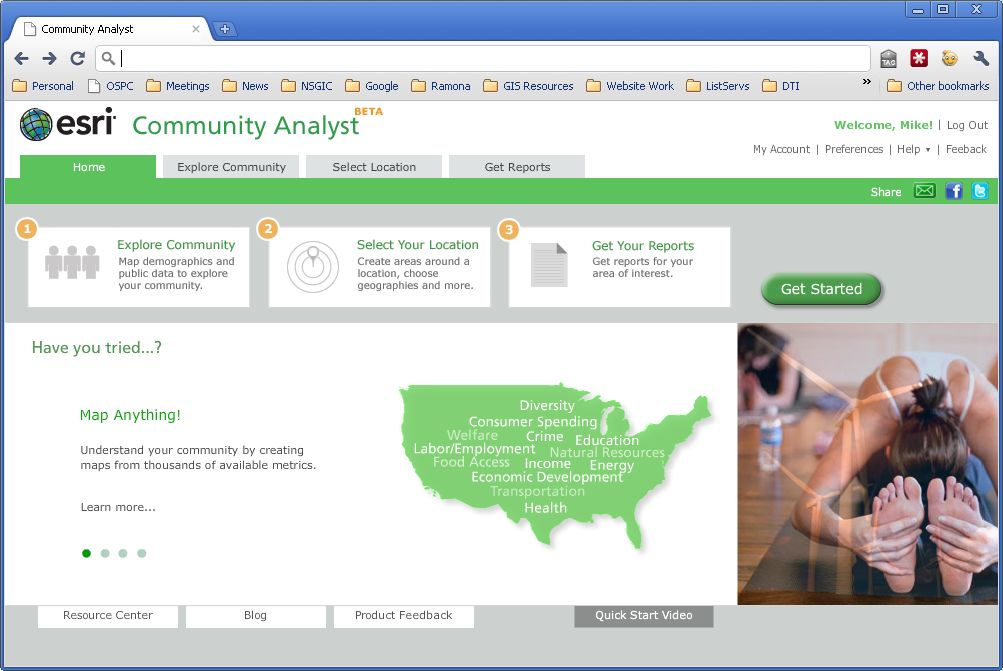Screen dimensions: 1003x671
Task: Select the first slideshow dot
Action: [x=86, y=553]
